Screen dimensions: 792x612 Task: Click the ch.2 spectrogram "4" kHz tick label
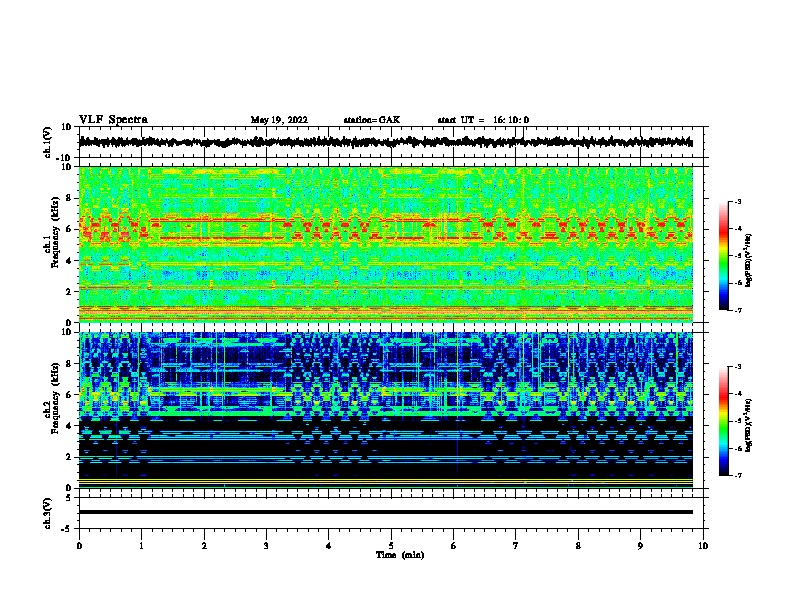[x=69, y=426]
